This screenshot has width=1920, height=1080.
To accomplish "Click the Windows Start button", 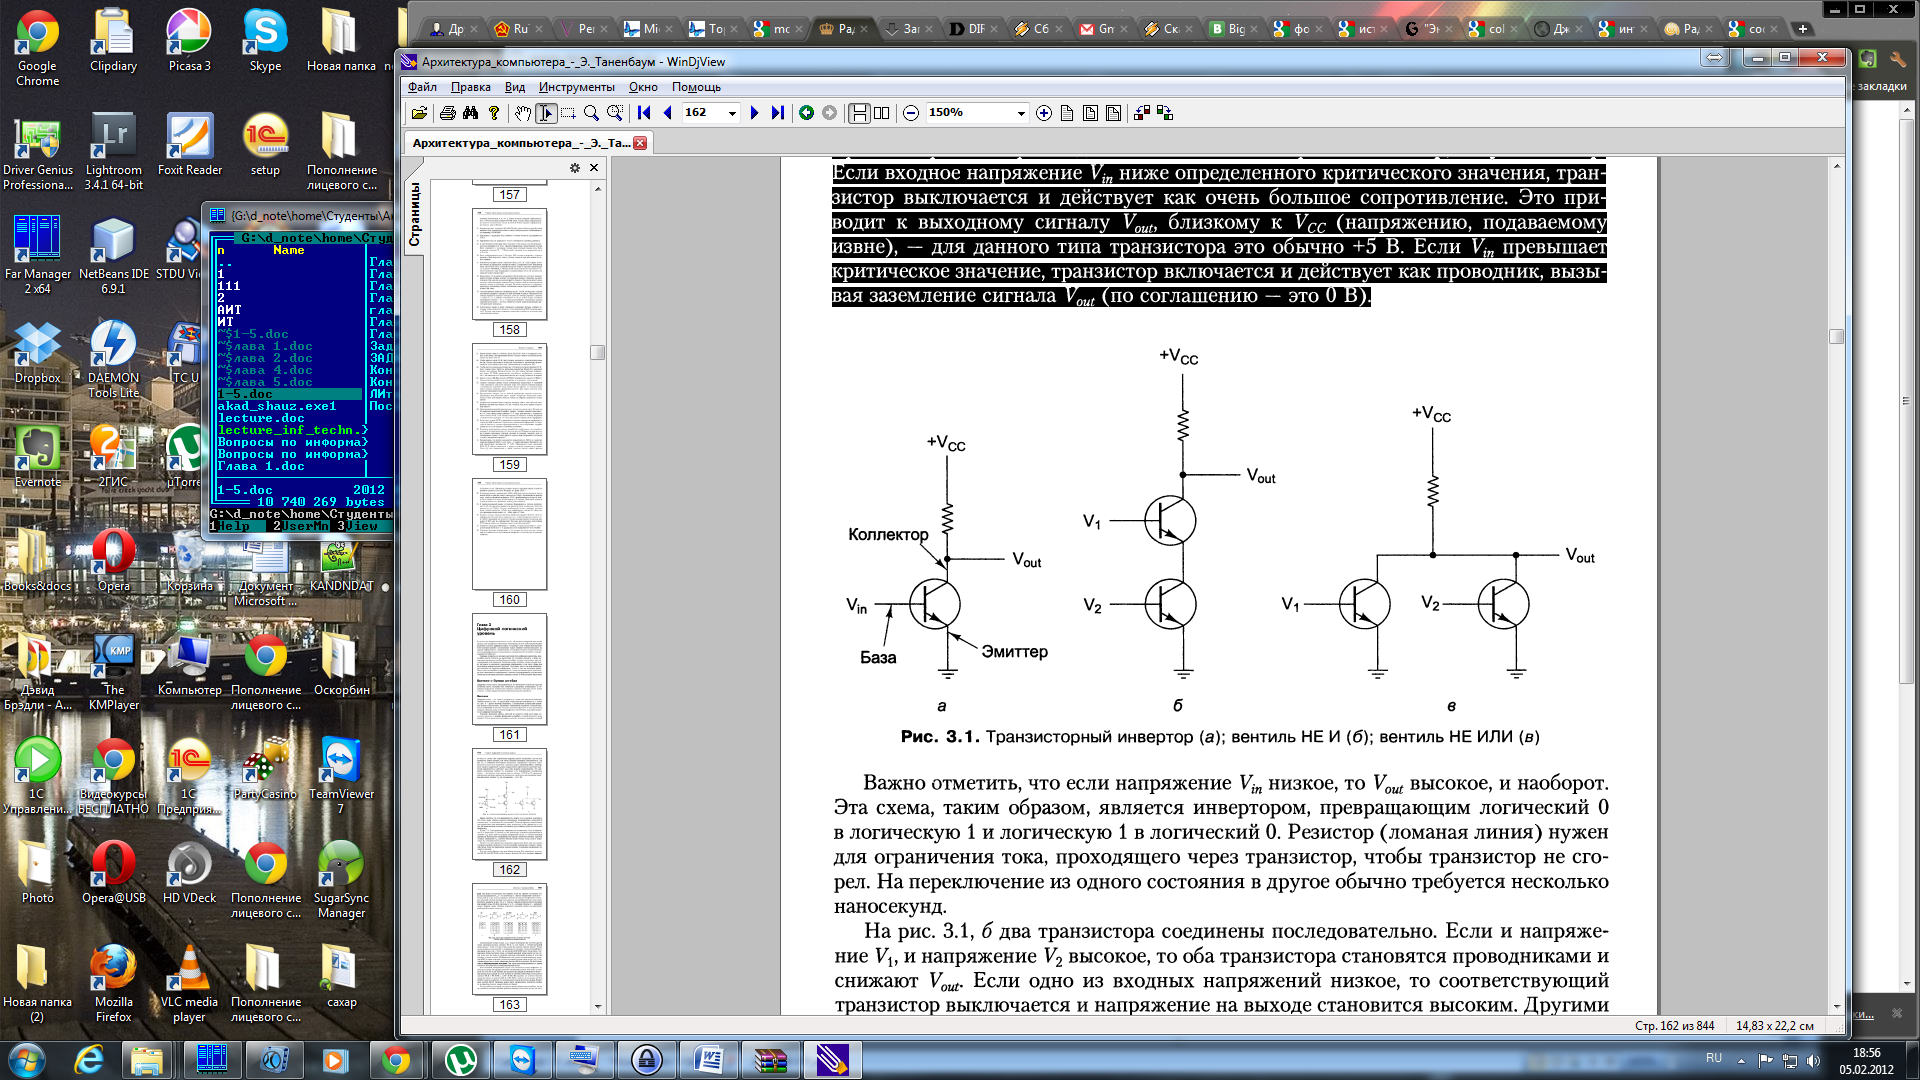I will click(x=26, y=1060).
